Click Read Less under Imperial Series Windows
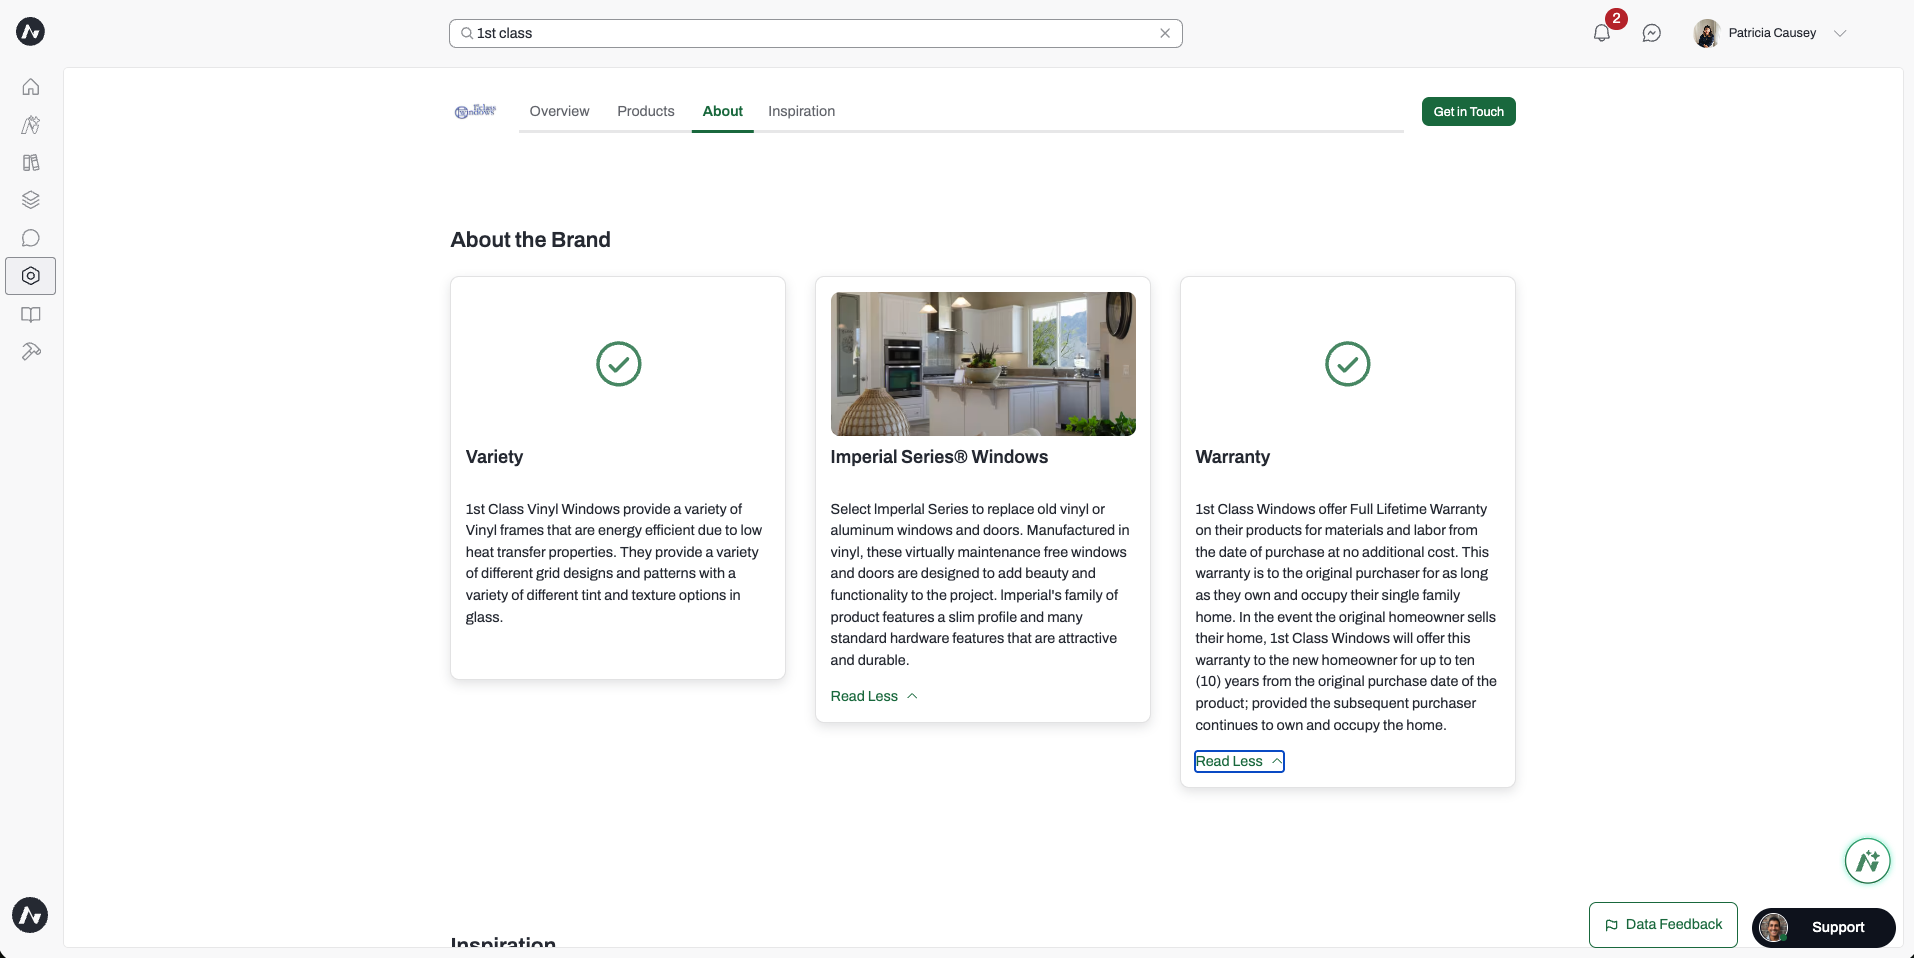Screen dimensions: 1914x958 pos(864,696)
